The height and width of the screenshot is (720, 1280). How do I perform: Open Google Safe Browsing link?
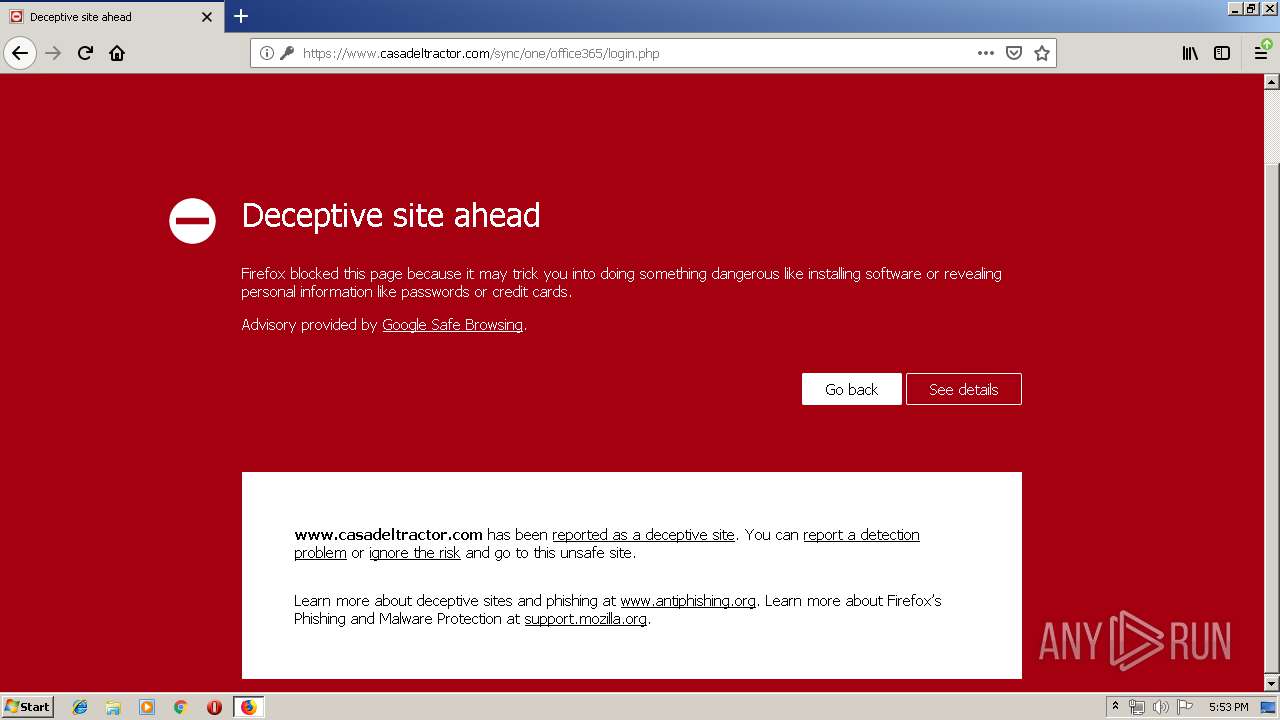pyautogui.click(x=452, y=325)
